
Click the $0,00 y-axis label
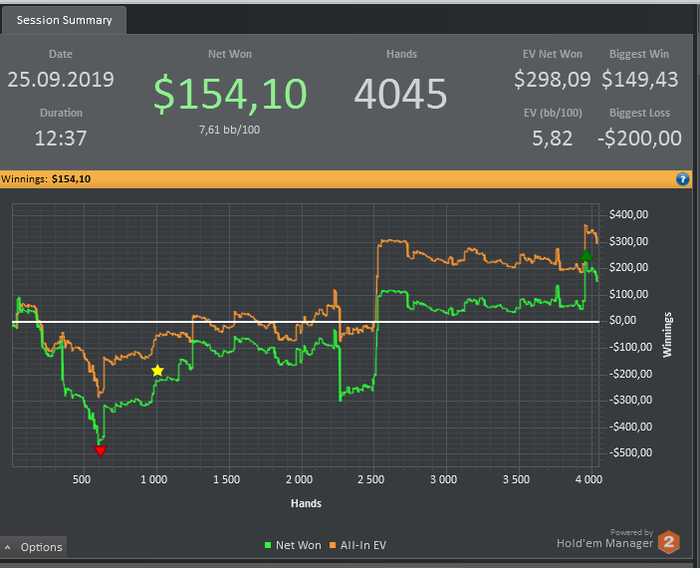(x=623, y=320)
